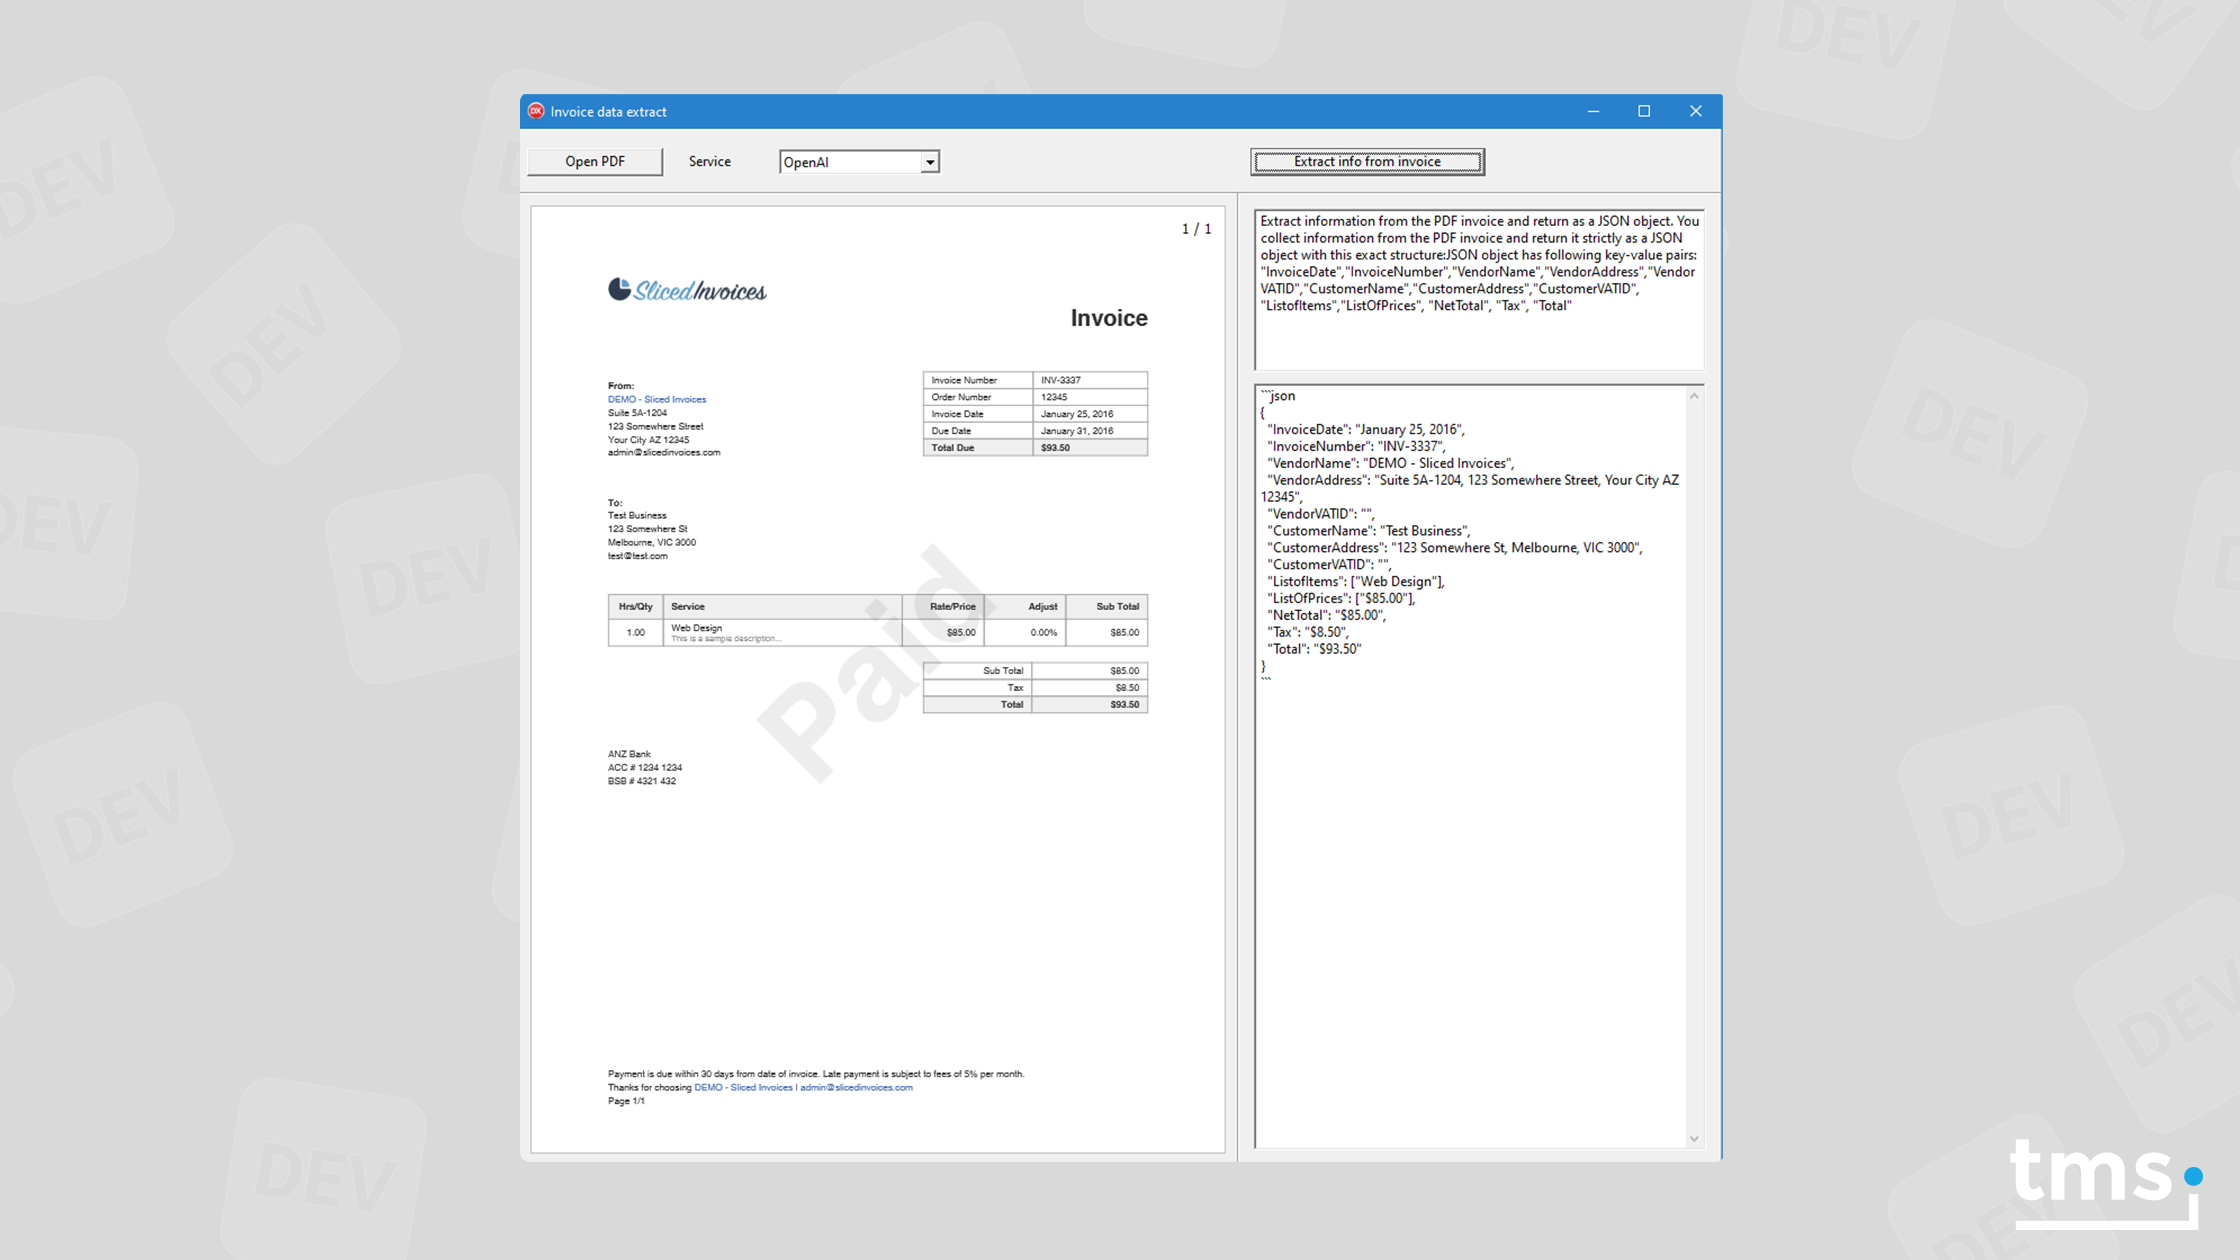This screenshot has width=2240, height=1260.
Task: Click the output scrollbar up arrow
Action: (x=1694, y=396)
